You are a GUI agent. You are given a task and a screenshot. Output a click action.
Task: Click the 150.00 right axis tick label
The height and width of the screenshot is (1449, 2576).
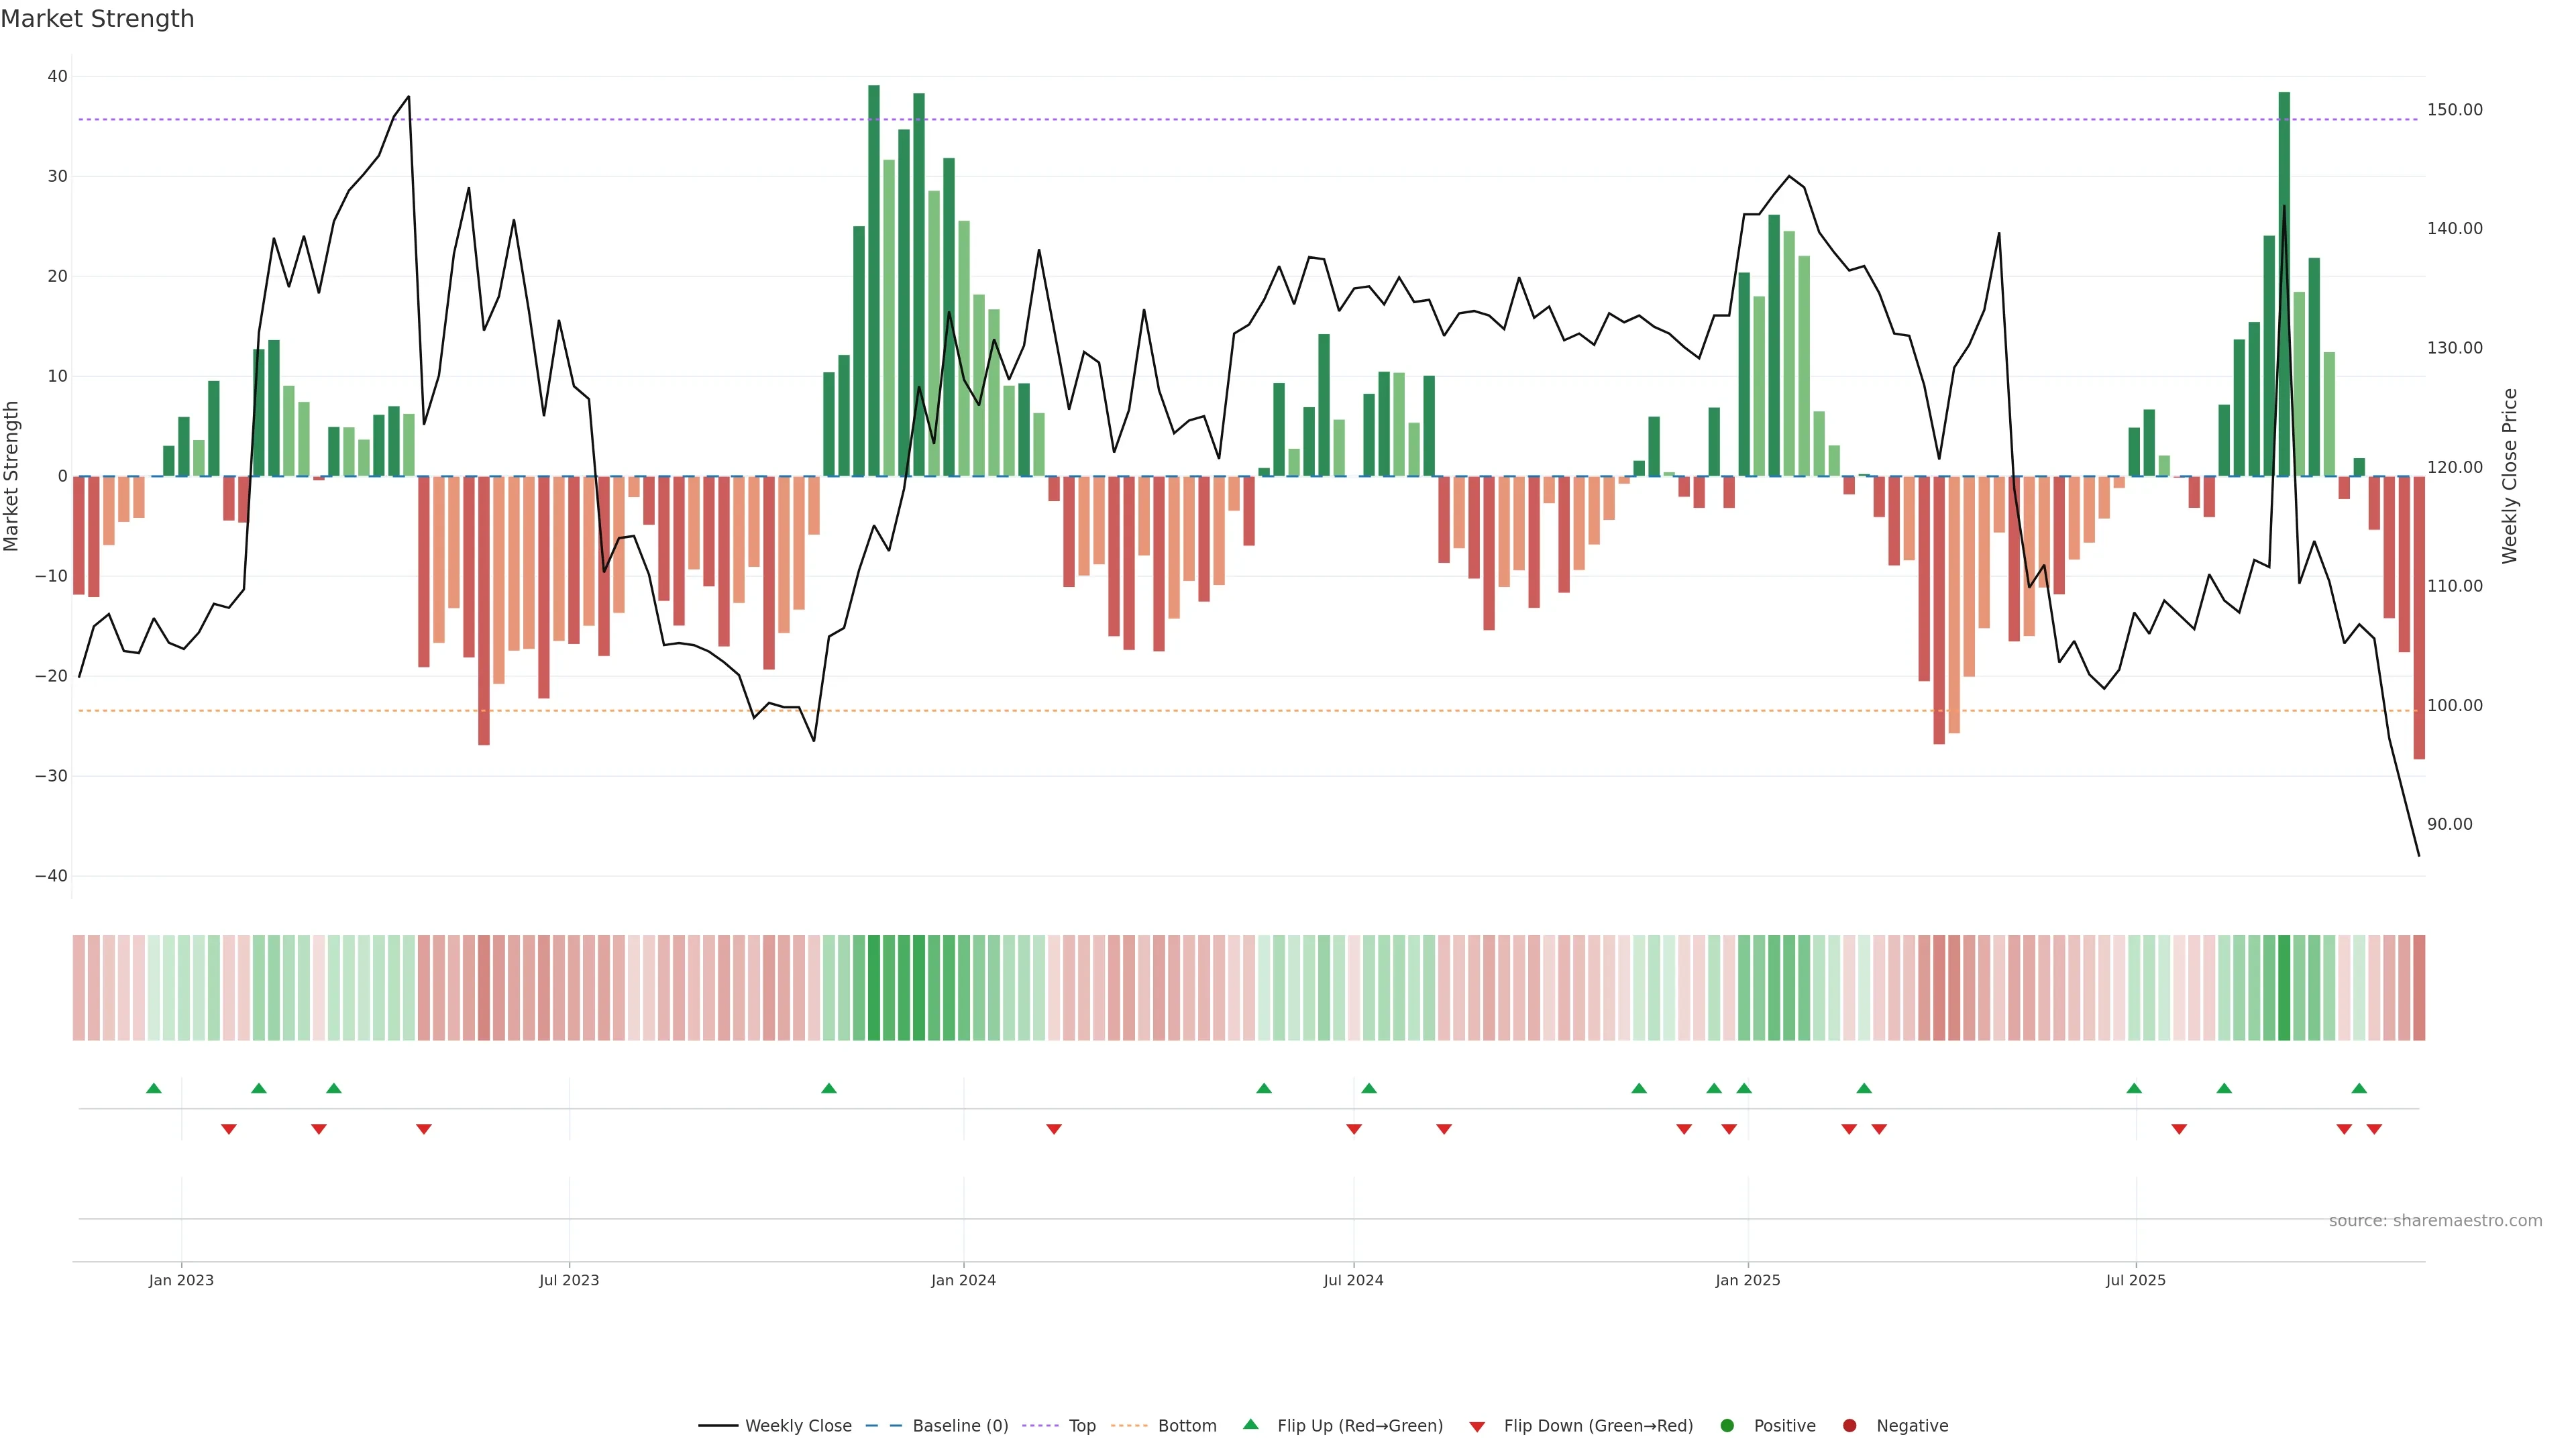(x=2454, y=110)
